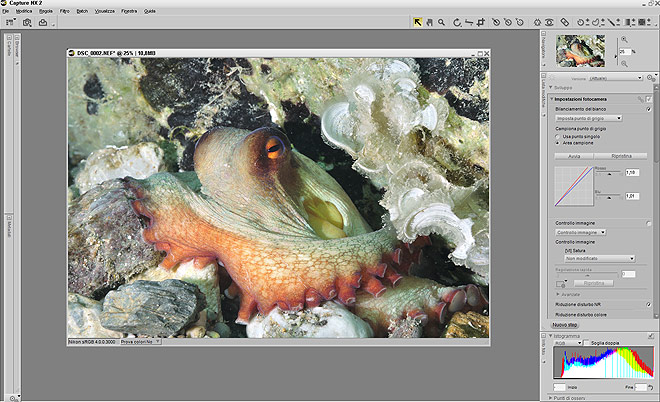
Task: Open 'Imposta punto di grigio' dropdown
Action: point(588,119)
